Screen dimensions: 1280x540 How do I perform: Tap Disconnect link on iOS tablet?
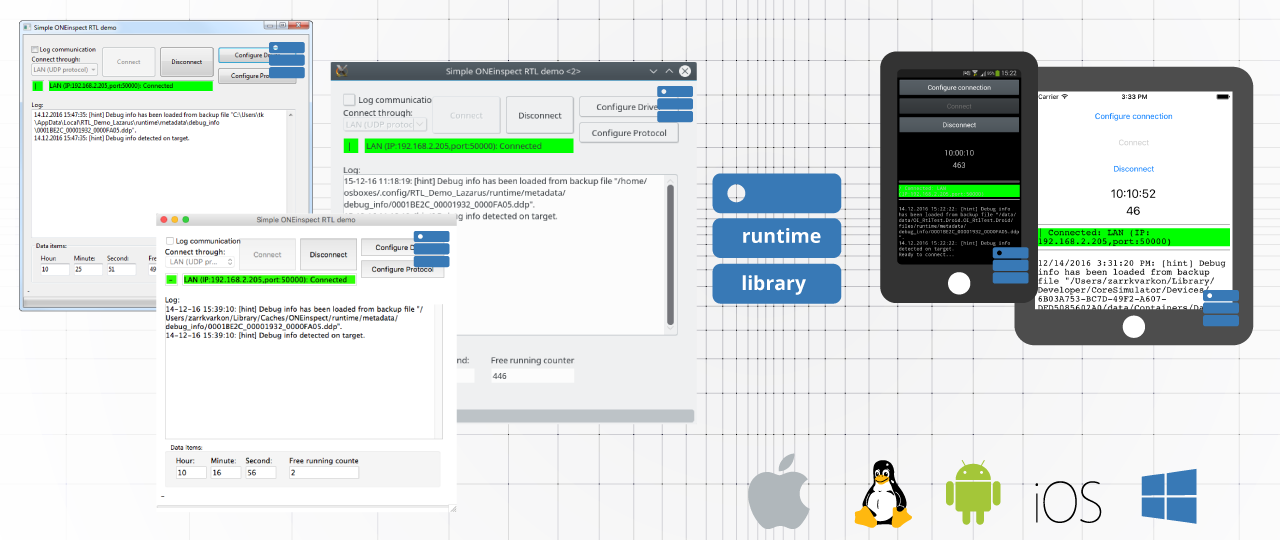pos(1134,169)
